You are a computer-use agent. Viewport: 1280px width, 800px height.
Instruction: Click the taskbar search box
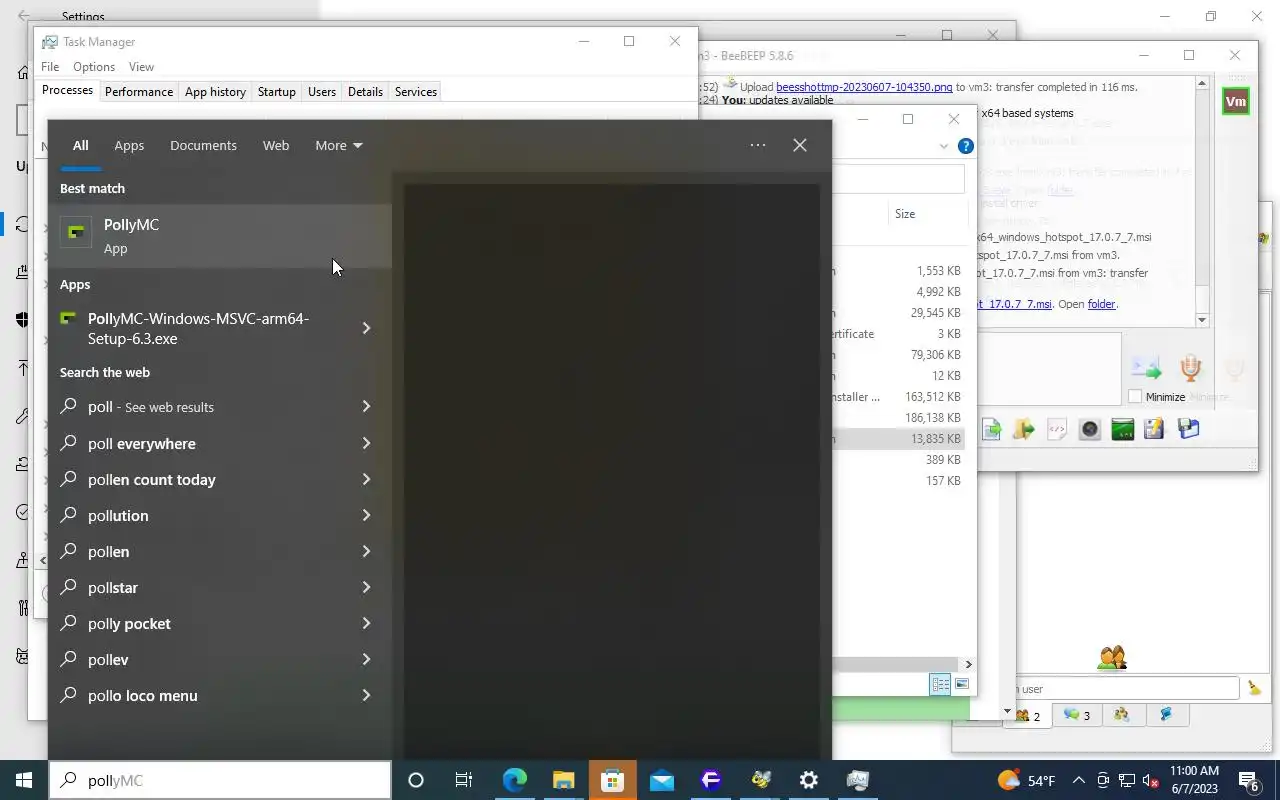[219, 780]
